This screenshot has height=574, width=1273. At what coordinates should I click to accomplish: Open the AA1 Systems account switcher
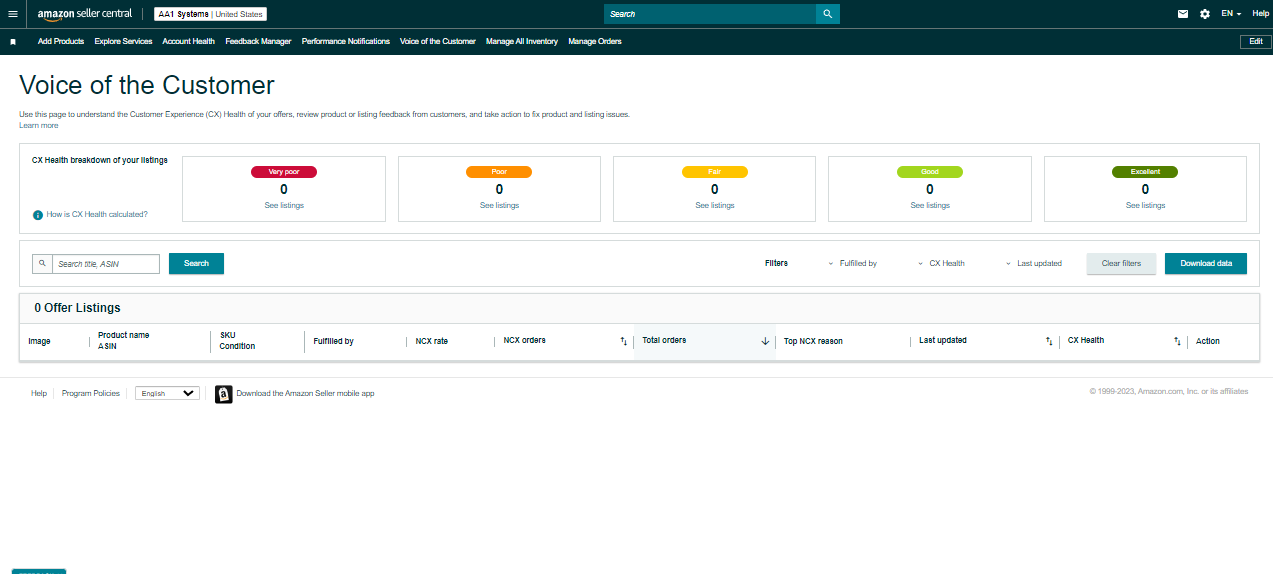(x=210, y=14)
